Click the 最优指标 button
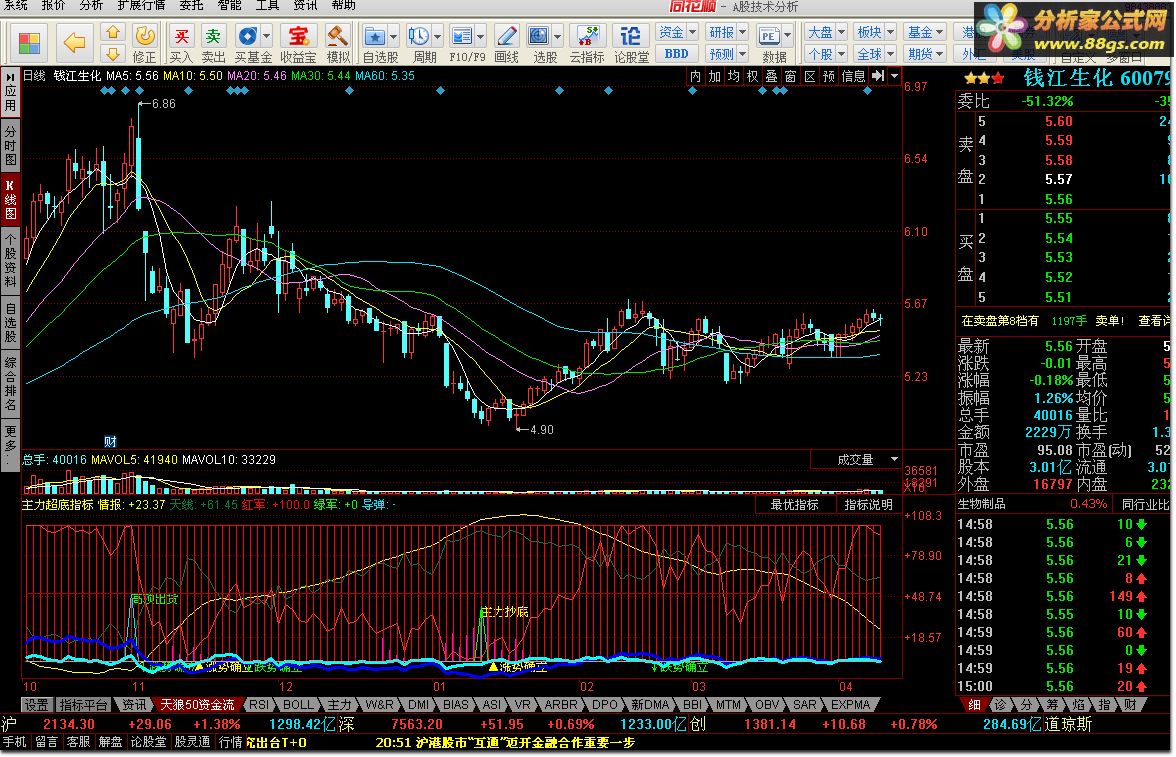 point(794,504)
